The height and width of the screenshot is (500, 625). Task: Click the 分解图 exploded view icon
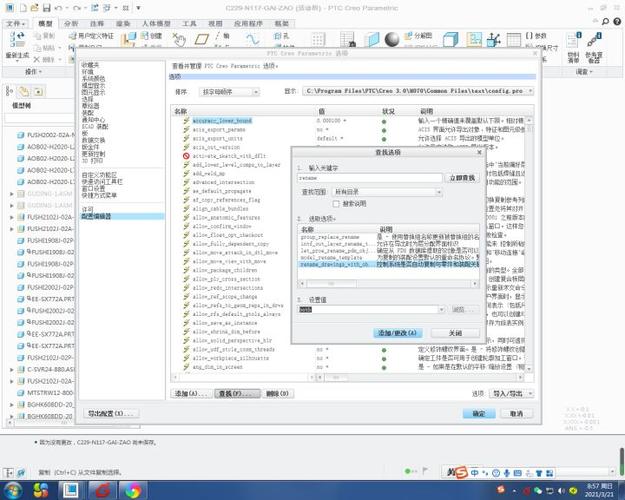coord(418,36)
